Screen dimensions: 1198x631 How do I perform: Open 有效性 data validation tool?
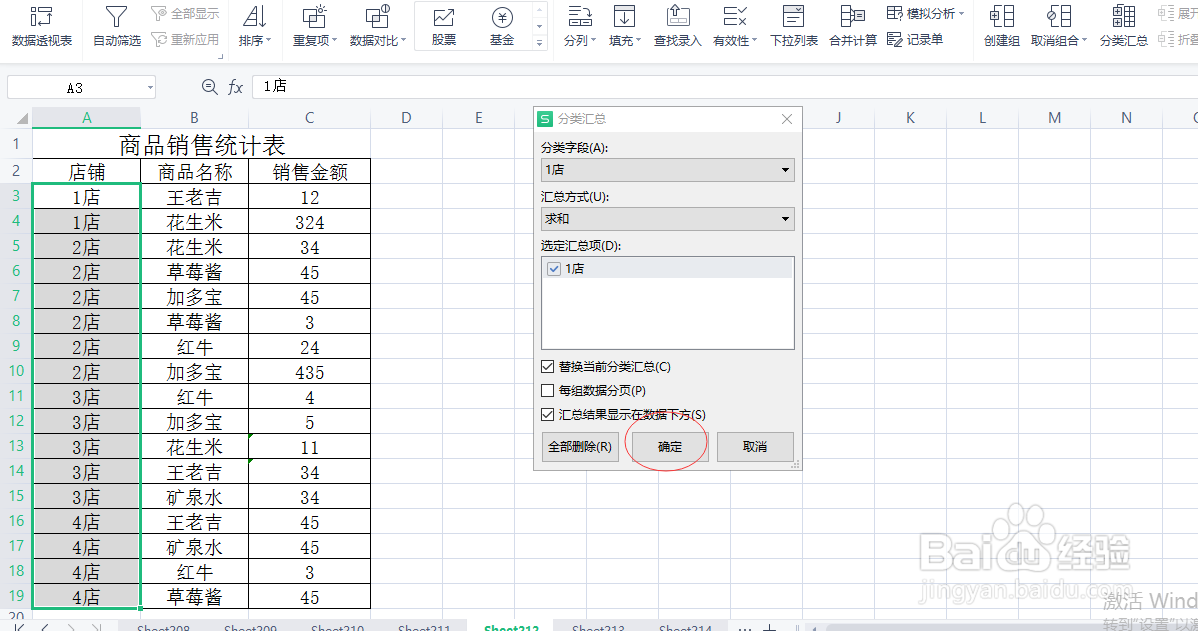(x=734, y=25)
